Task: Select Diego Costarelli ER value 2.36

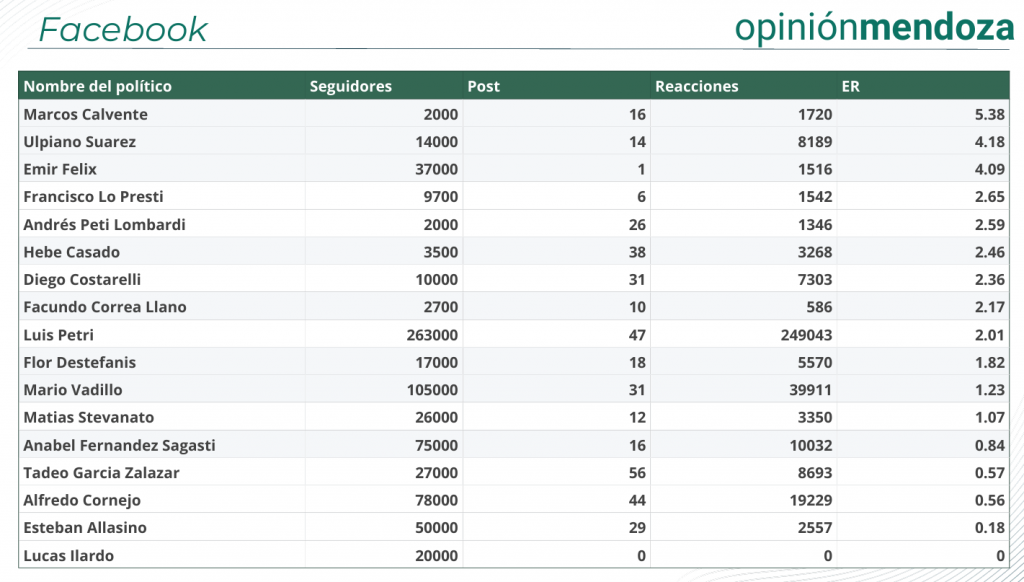Action: (x=989, y=280)
